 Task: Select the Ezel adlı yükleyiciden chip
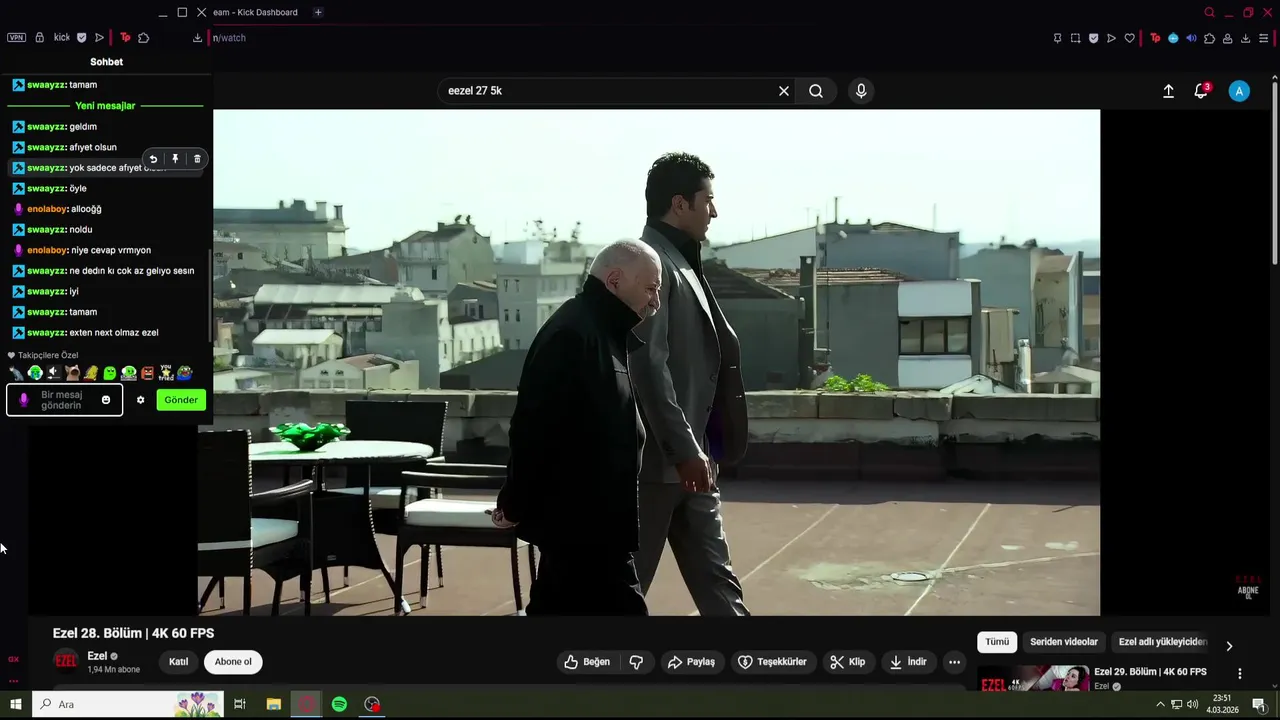tap(1162, 642)
